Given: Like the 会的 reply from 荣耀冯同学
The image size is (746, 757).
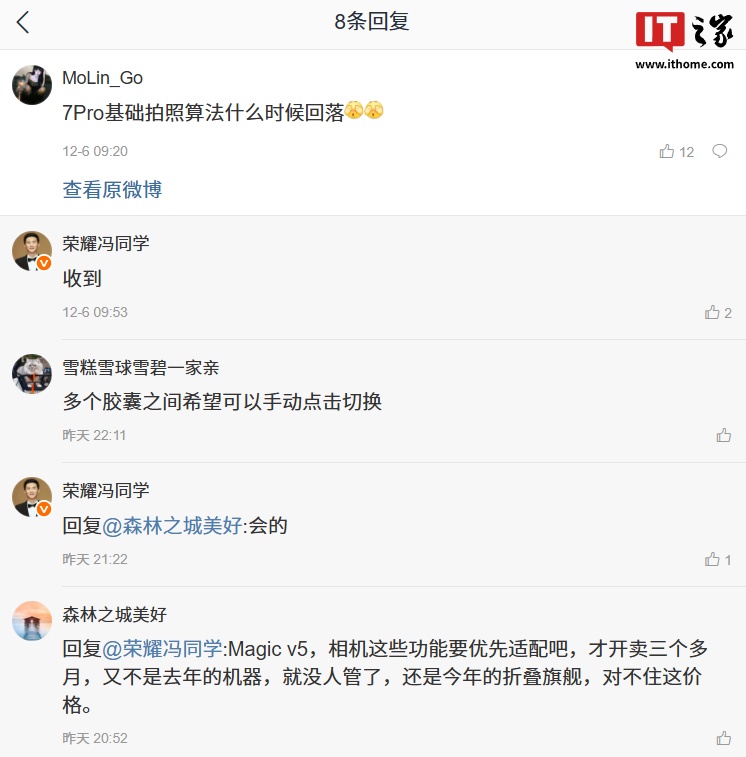Looking at the screenshot, I should coord(712,560).
